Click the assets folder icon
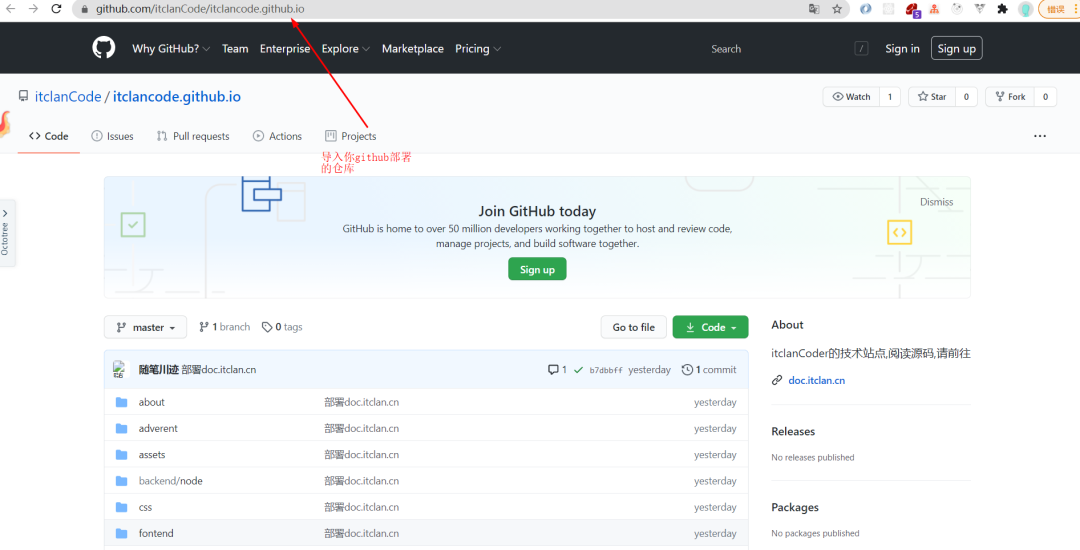The height and width of the screenshot is (550, 1080). tap(122, 454)
